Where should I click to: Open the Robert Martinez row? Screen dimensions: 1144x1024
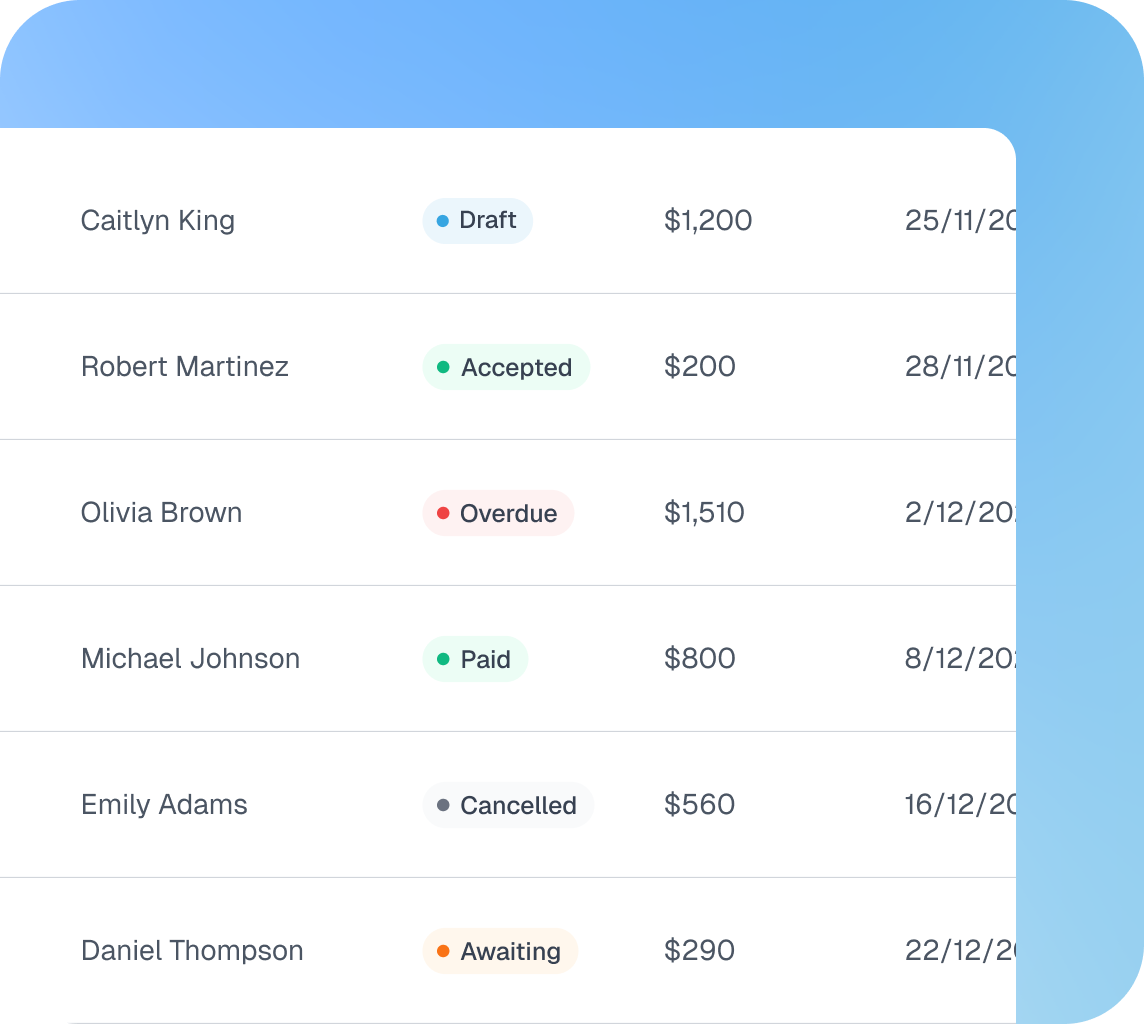click(x=508, y=367)
